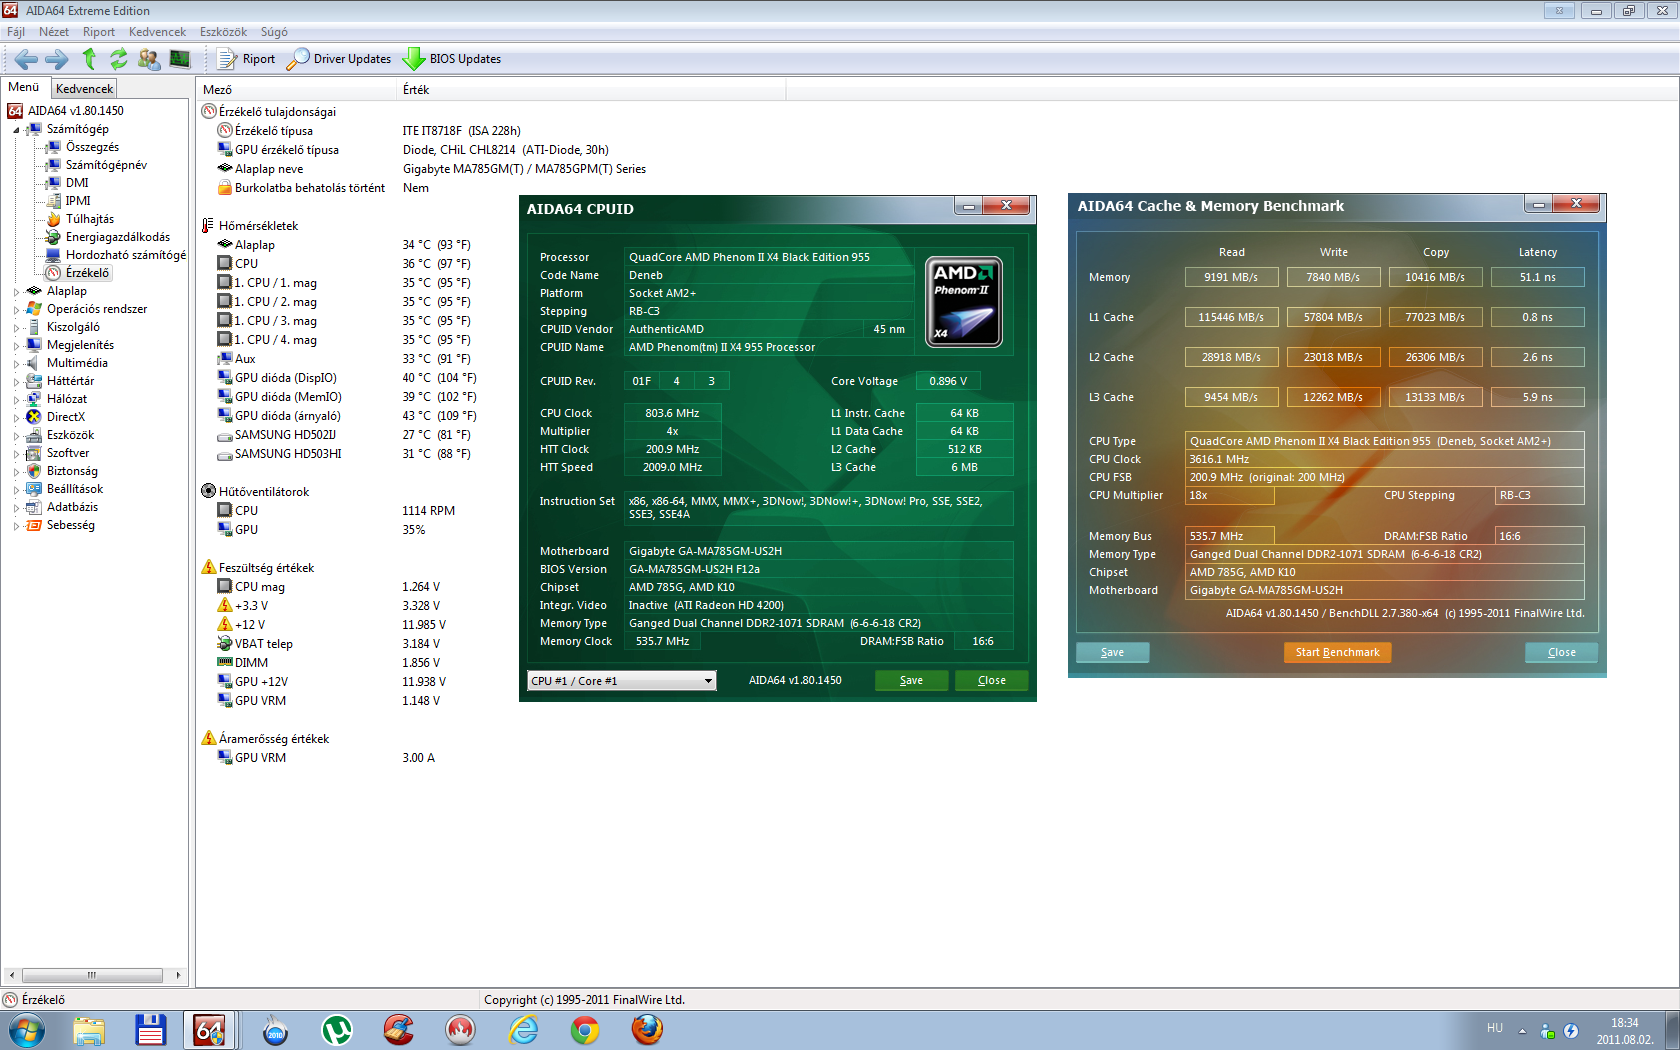The width and height of the screenshot is (1680, 1050).
Task: Click the floppy disk save icon on taskbar
Action: [151, 1030]
